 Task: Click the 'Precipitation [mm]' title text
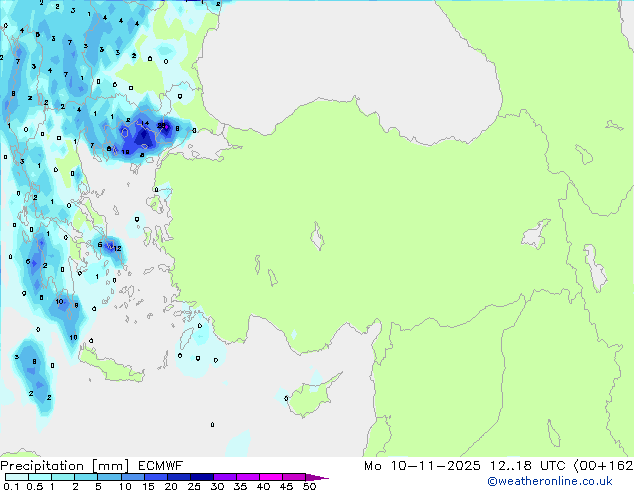[x=65, y=466]
